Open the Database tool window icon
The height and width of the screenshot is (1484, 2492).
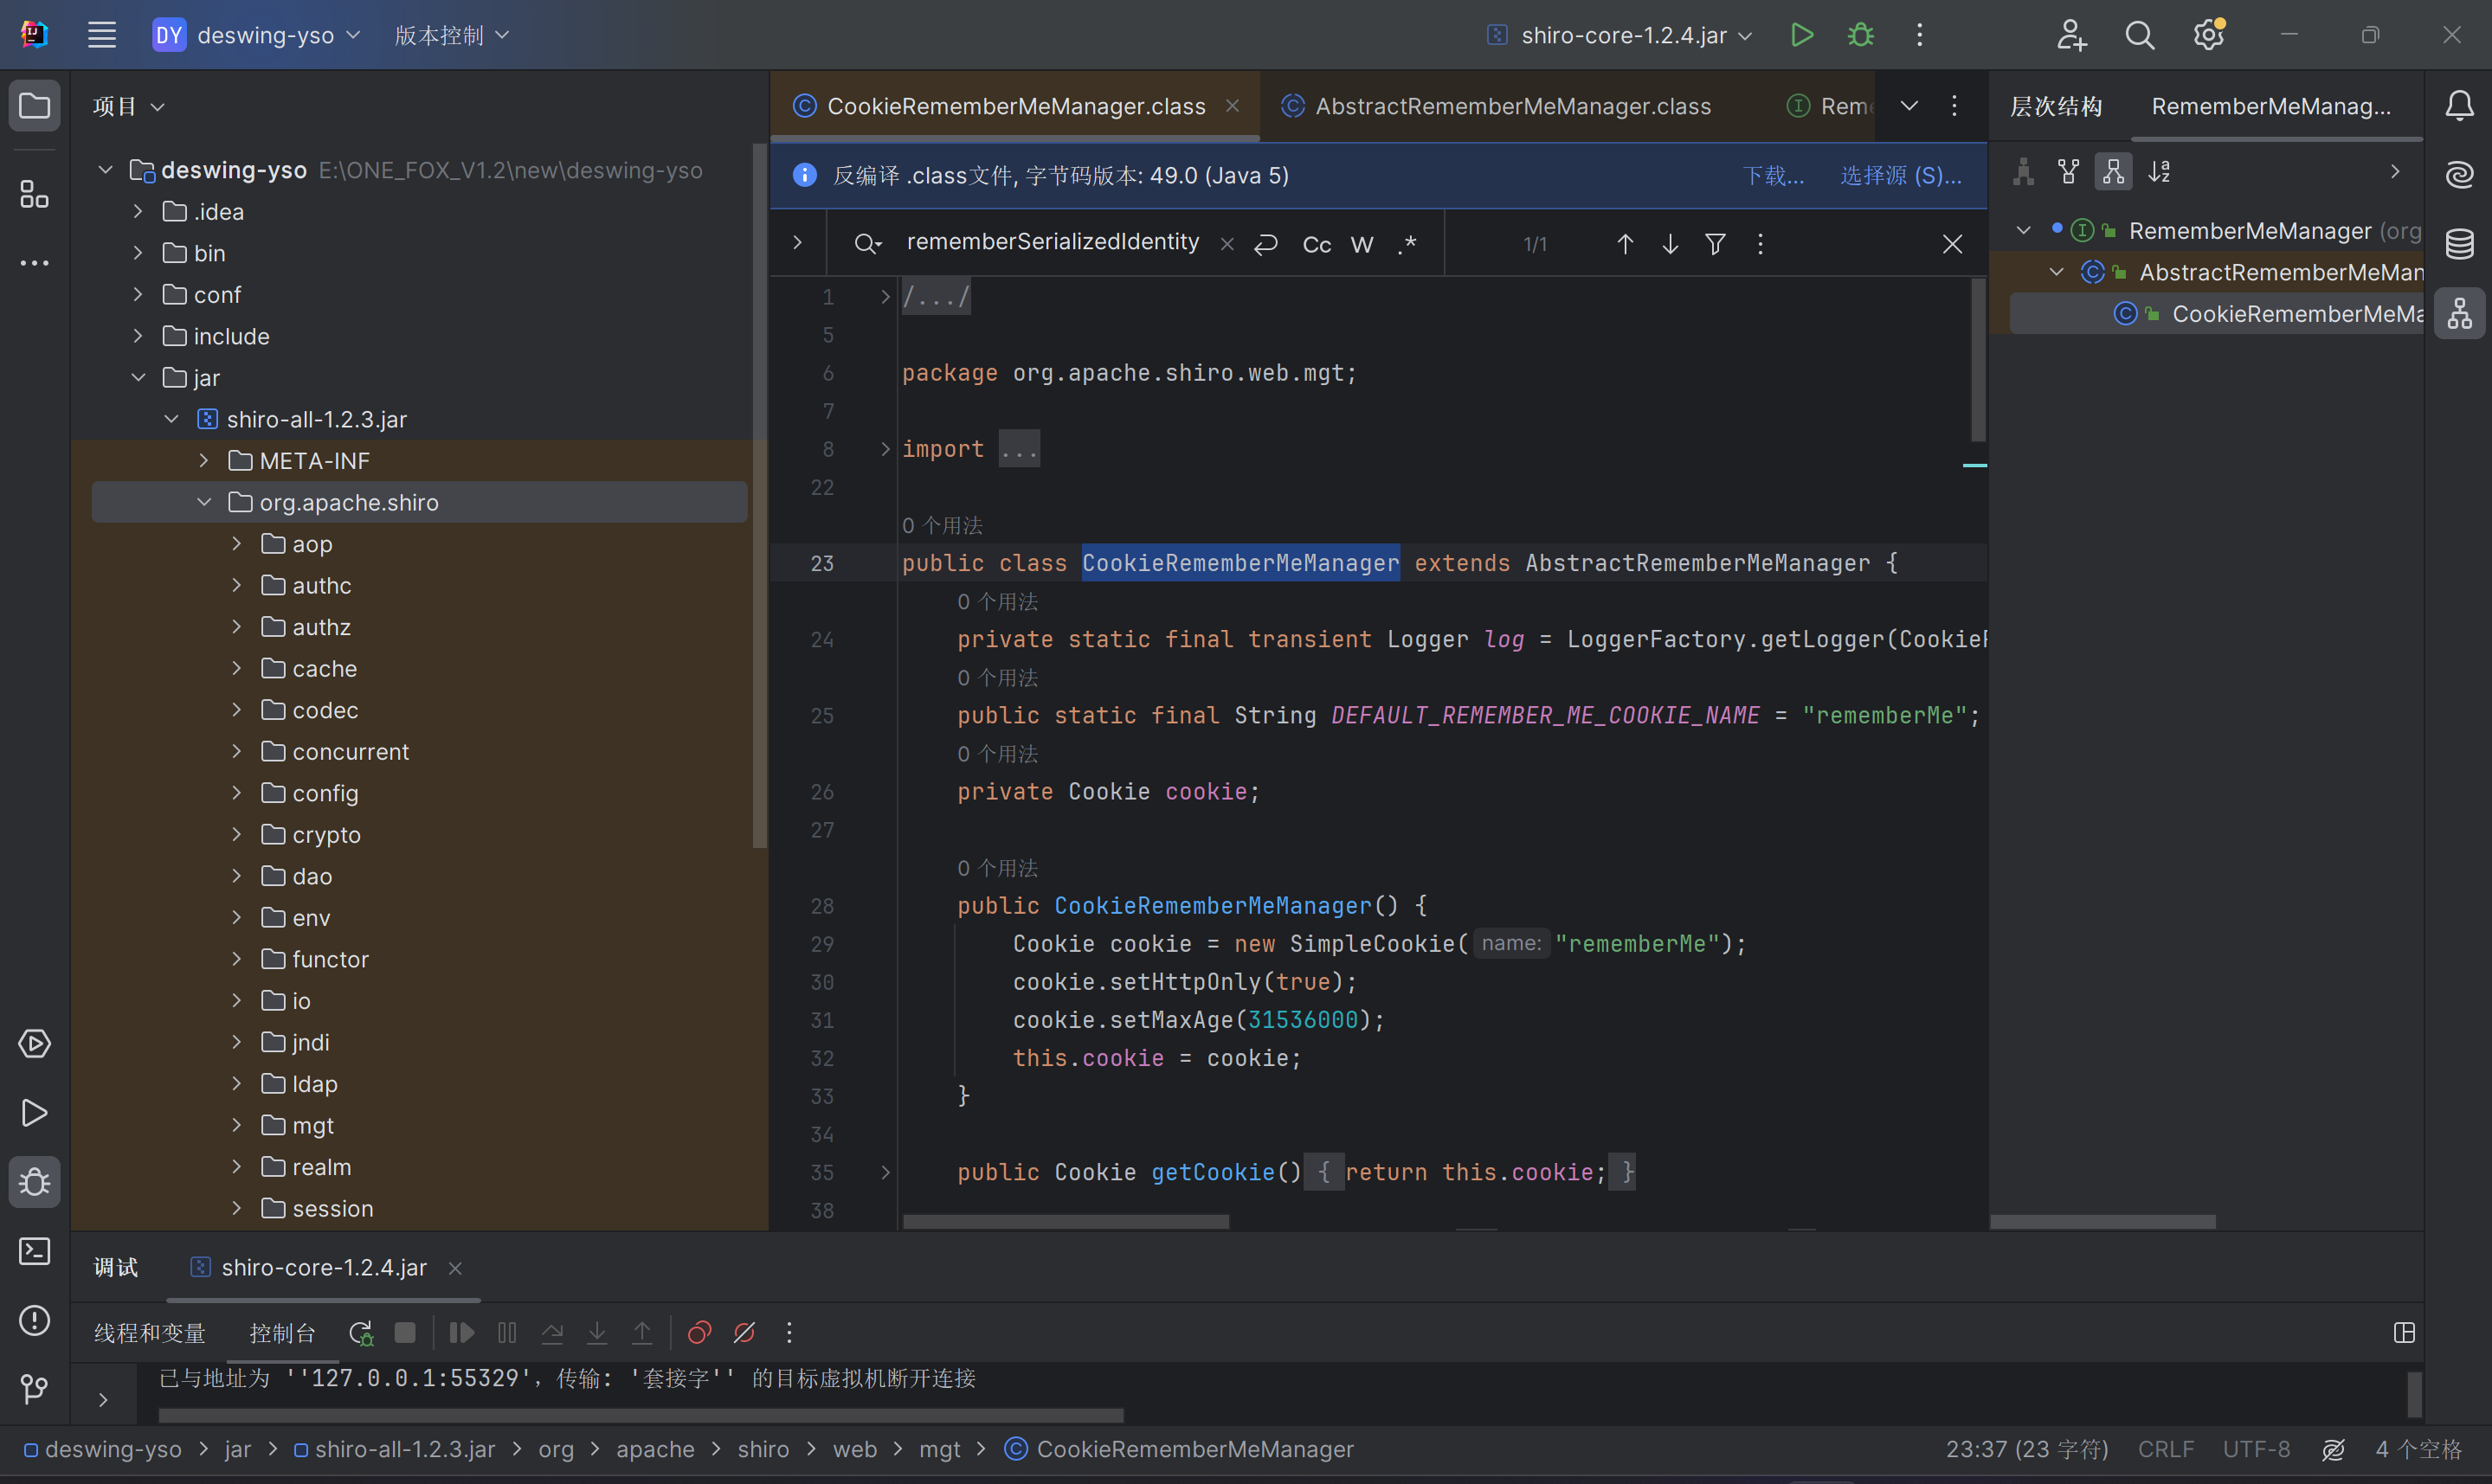coord(2459,243)
